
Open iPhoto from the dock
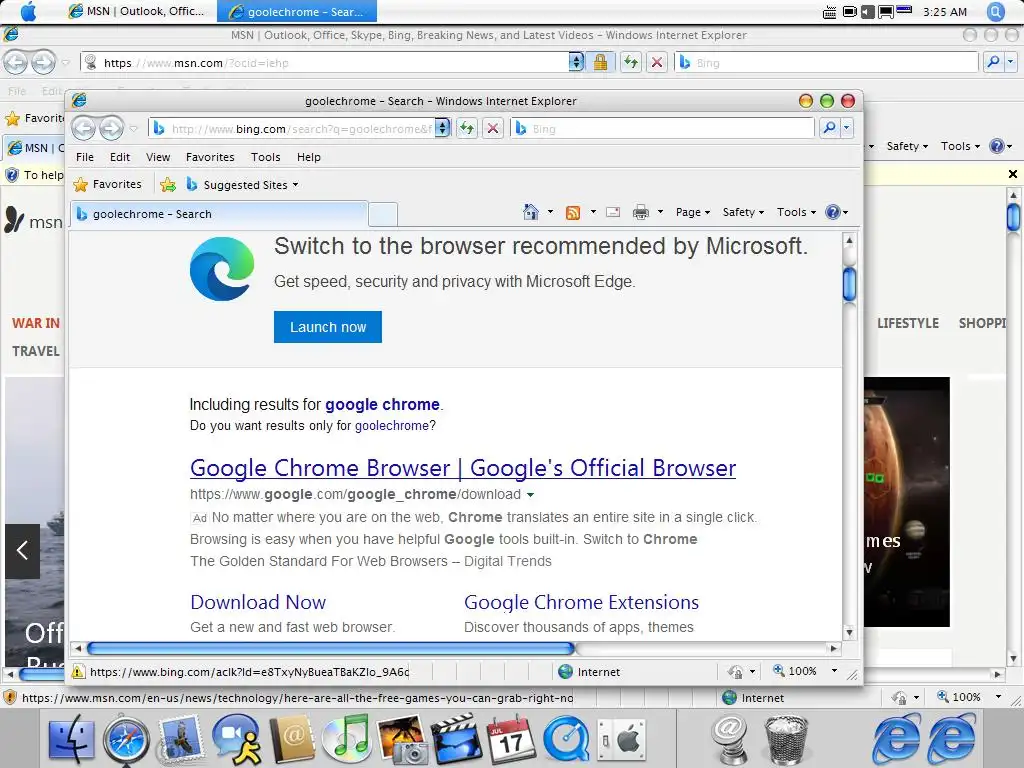(402, 740)
